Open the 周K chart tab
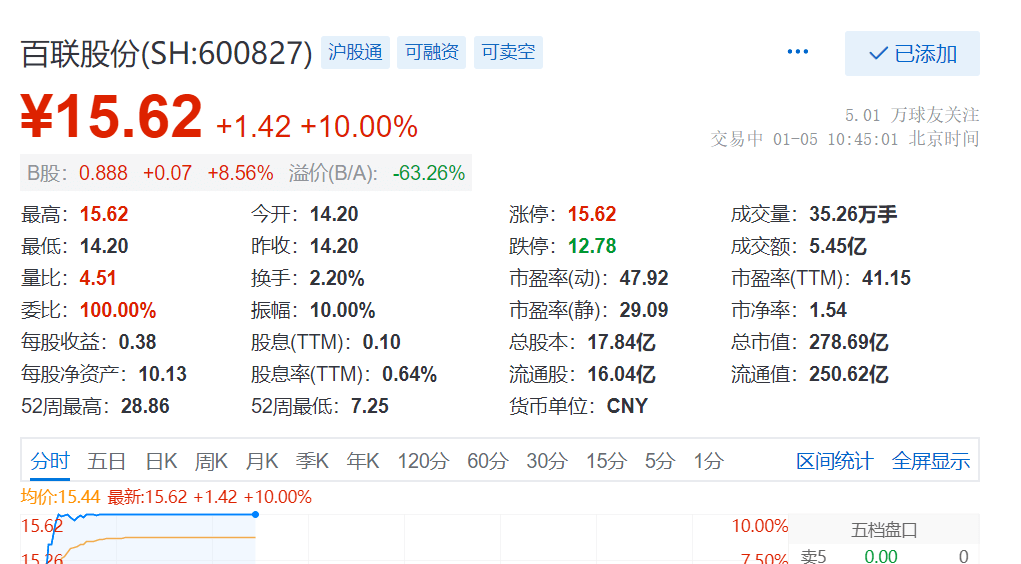 (211, 461)
